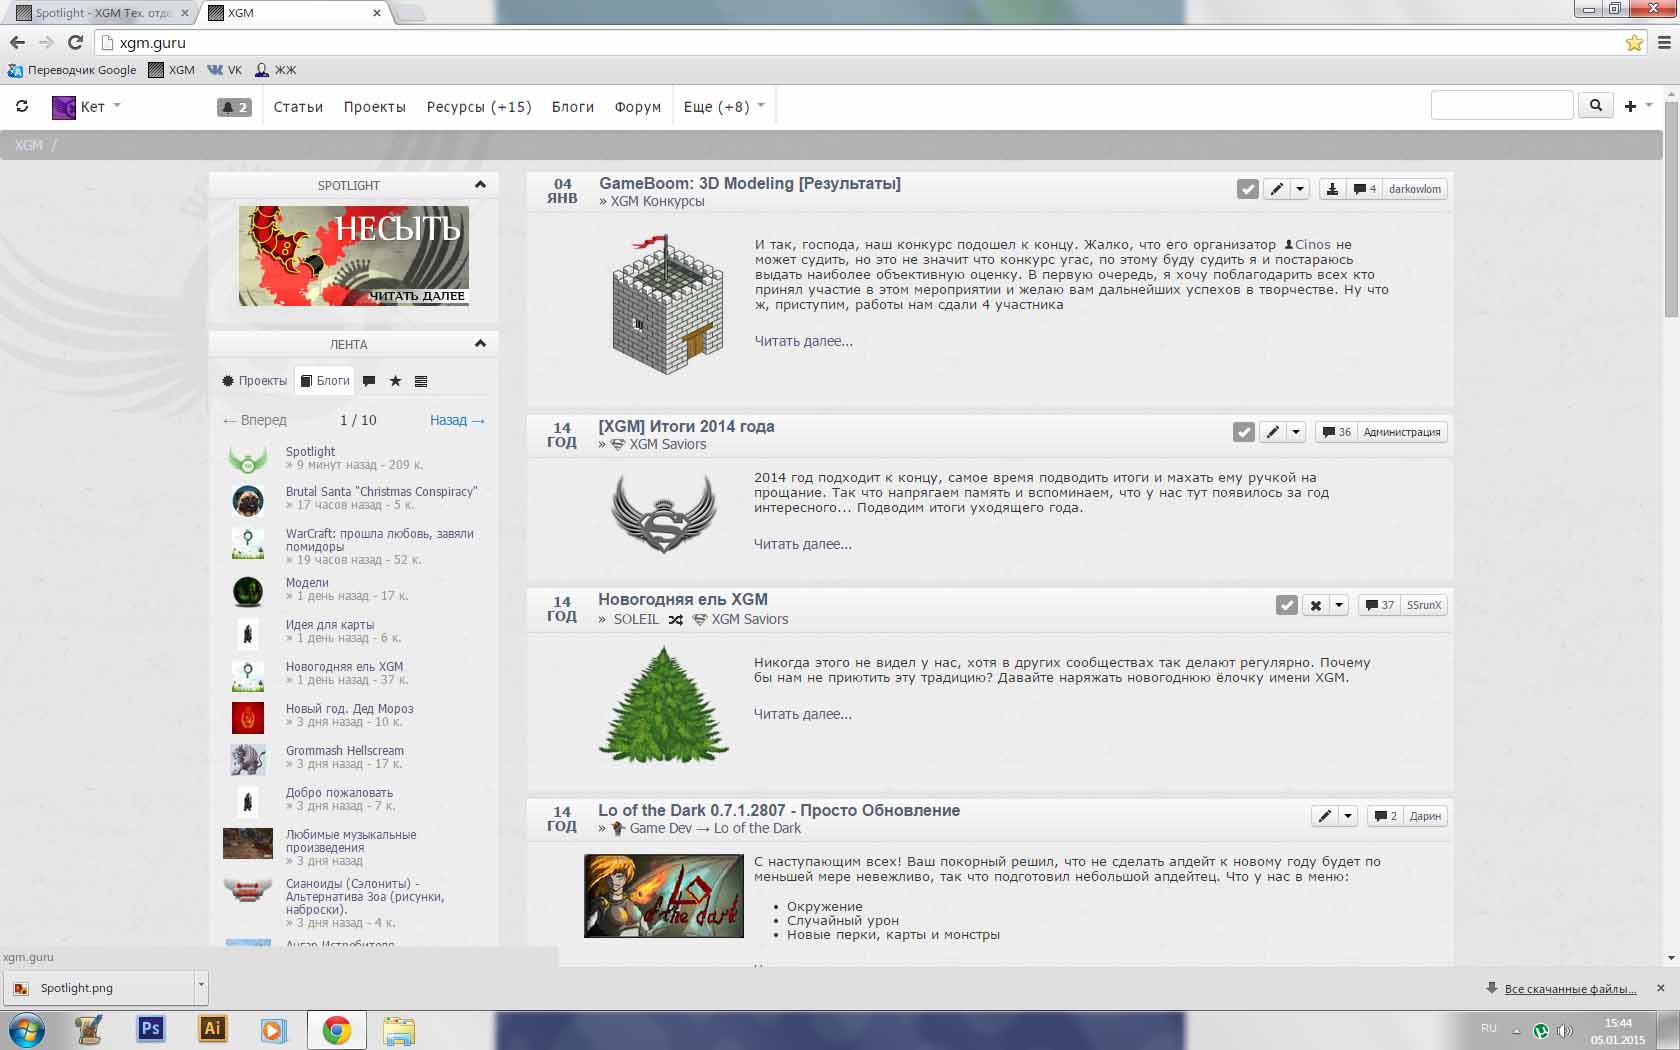The image size is (1680, 1050).
Task: Click the search magnifier button
Action: click(1596, 105)
